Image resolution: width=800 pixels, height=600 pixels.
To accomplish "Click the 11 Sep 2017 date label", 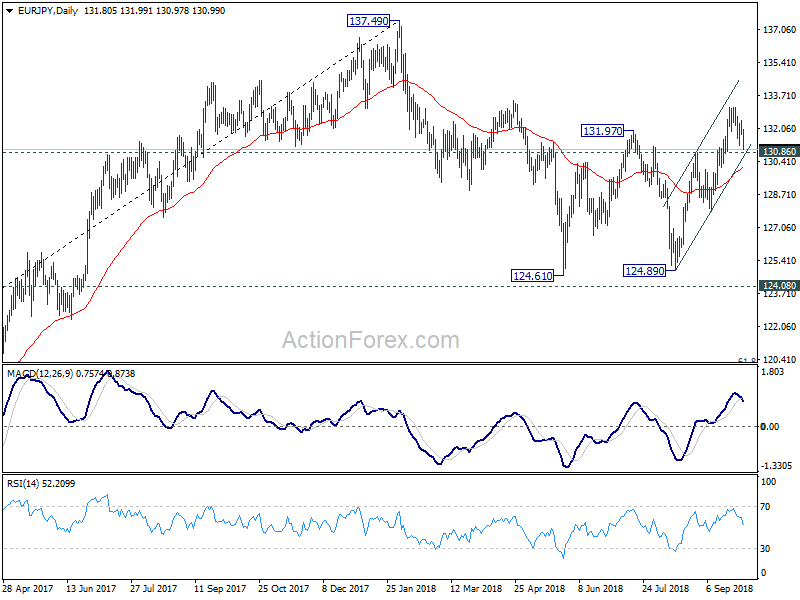I will point(220,588).
